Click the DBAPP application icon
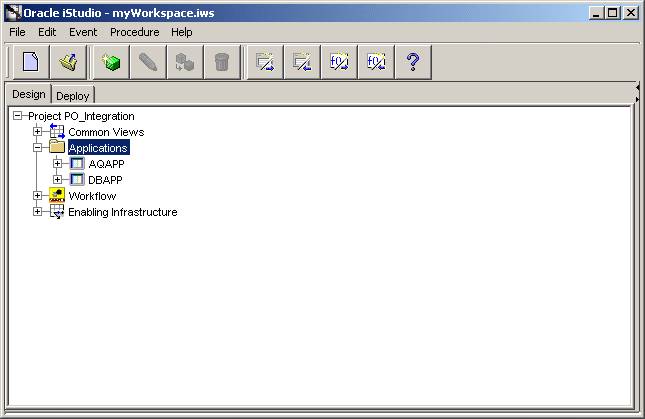Image resolution: width=645 pixels, height=419 pixels. pyautogui.click(x=77, y=180)
